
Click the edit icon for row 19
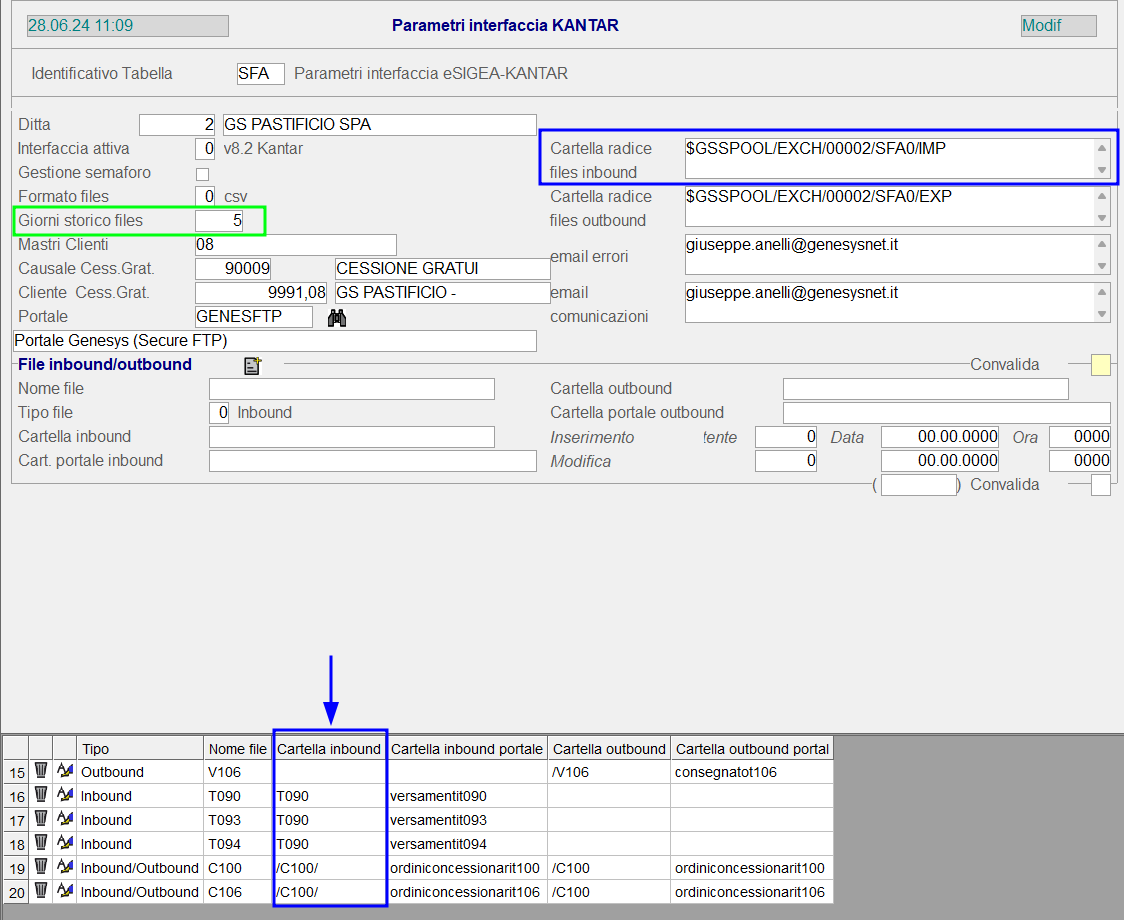tap(65, 867)
